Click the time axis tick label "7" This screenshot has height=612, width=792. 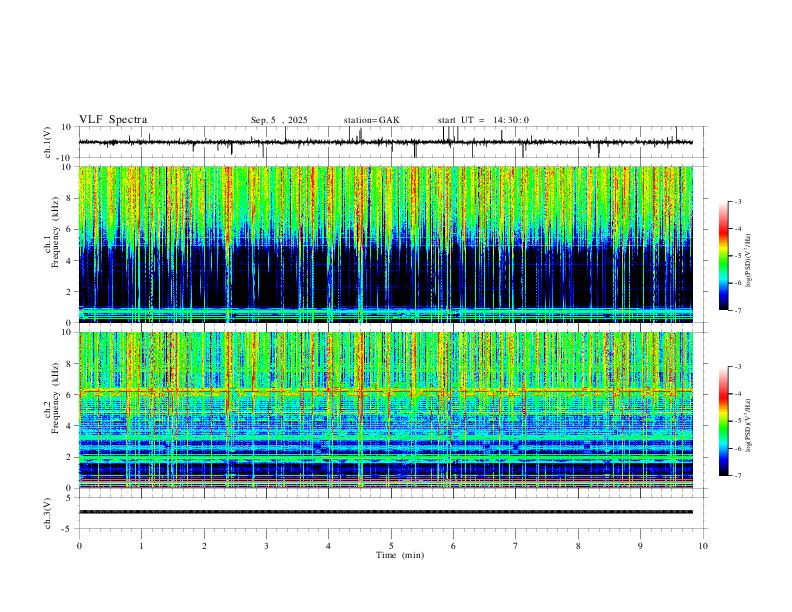[516, 546]
